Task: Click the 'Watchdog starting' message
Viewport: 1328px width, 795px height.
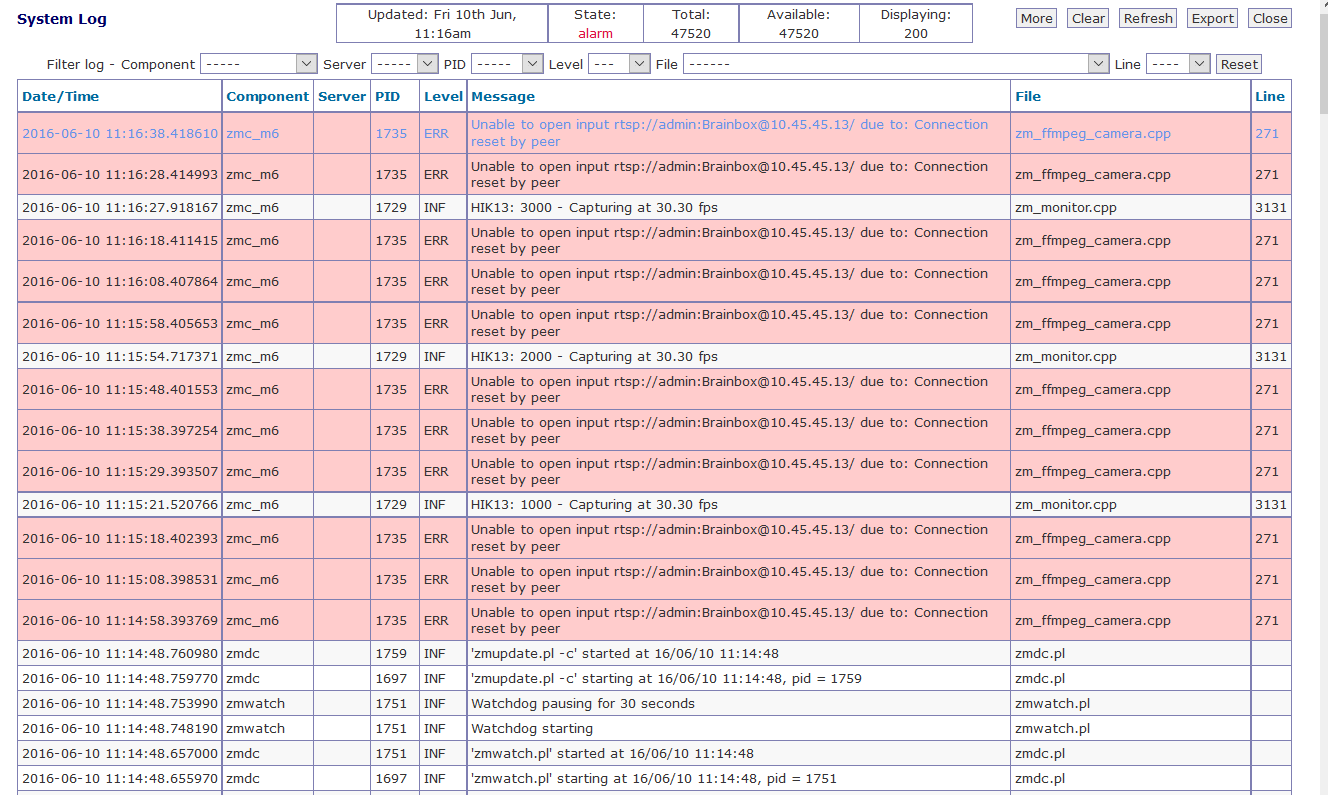Action: [532, 729]
